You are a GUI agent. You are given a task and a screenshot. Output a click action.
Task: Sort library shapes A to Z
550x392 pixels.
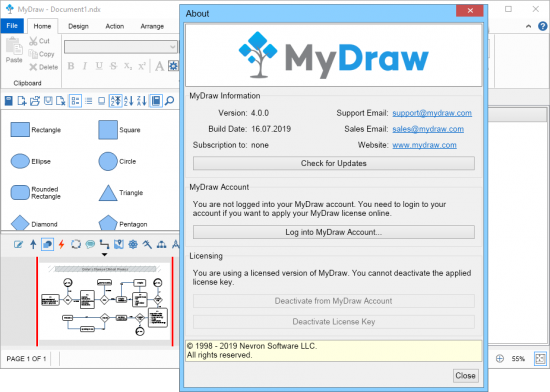click(x=129, y=101)
